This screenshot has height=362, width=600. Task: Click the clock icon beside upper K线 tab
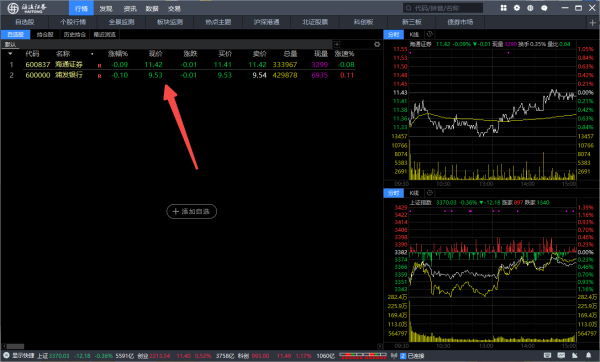pyautogui.click(x=430, y=34)
